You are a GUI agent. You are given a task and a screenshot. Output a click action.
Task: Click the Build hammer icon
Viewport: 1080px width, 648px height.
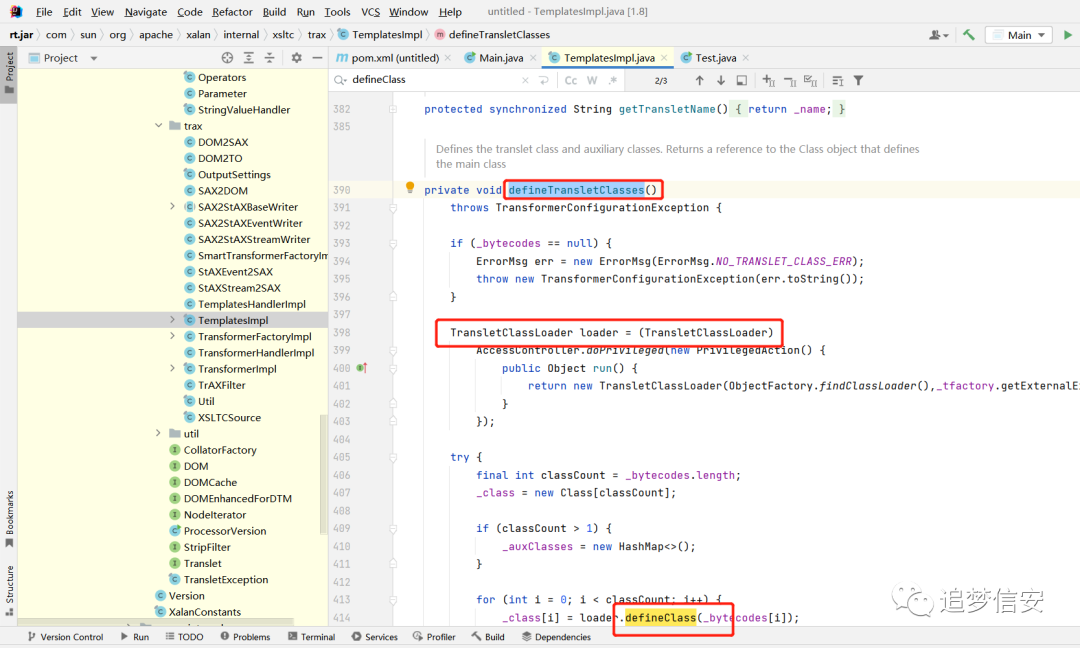pos(969,34)
